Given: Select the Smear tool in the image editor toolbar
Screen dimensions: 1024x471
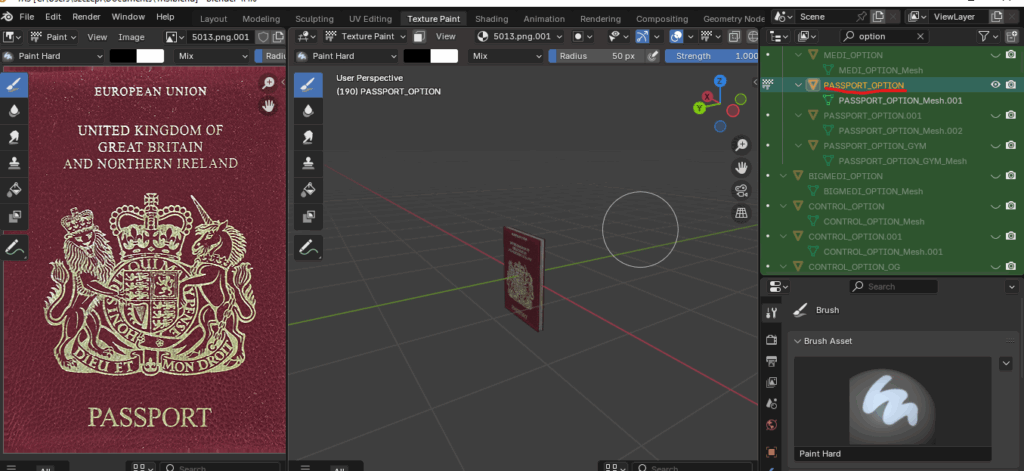Looking at the screenshot, I should click(x=15, y=137).
